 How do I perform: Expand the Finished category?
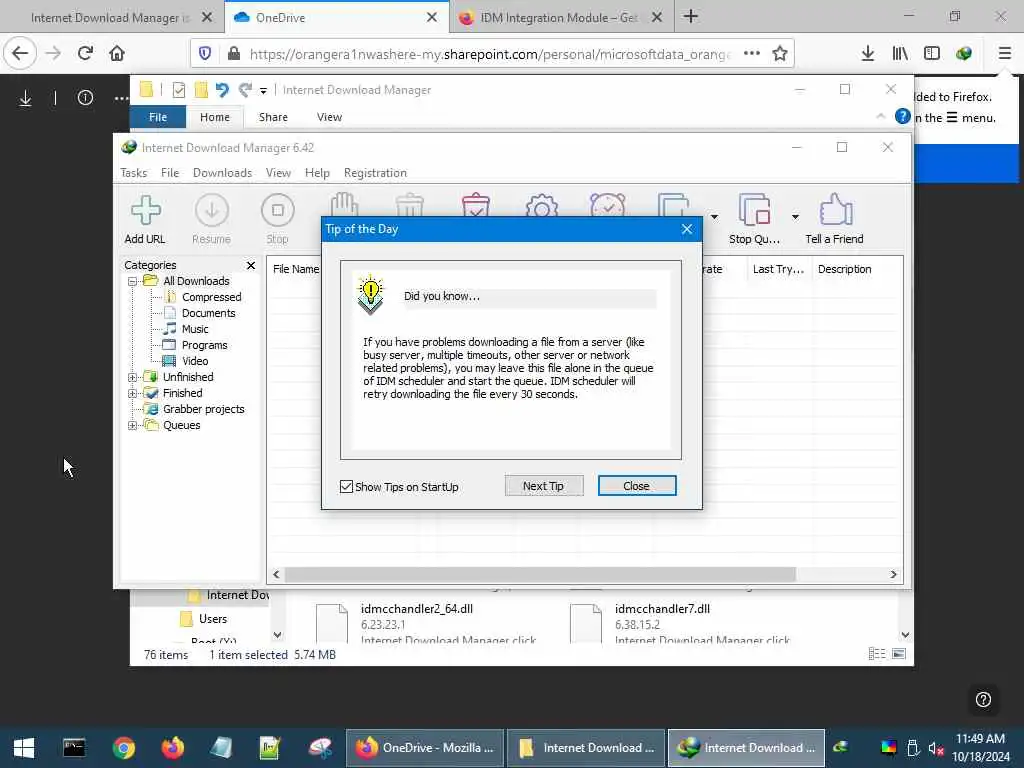tap(133, 393)
